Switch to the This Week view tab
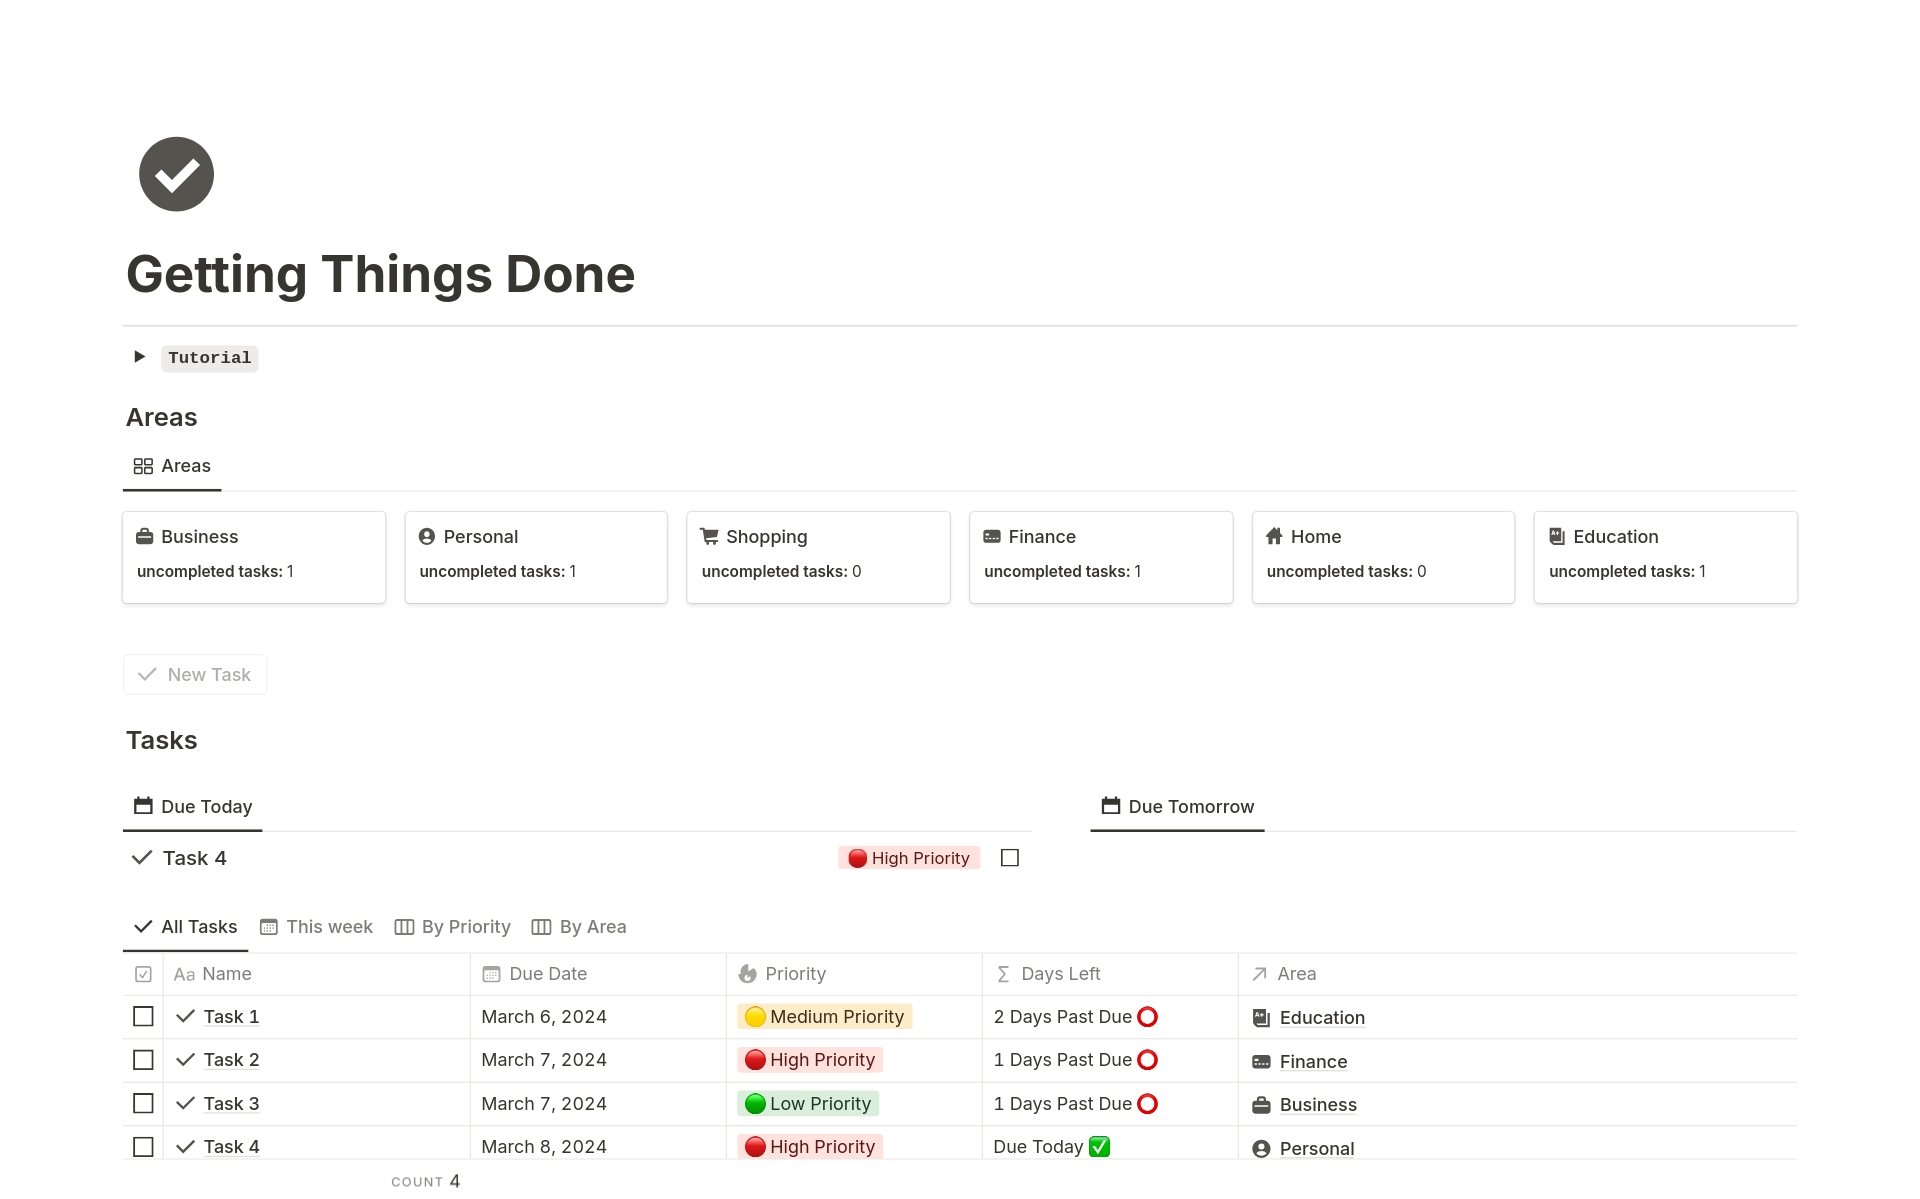 (x=318, y=925)
